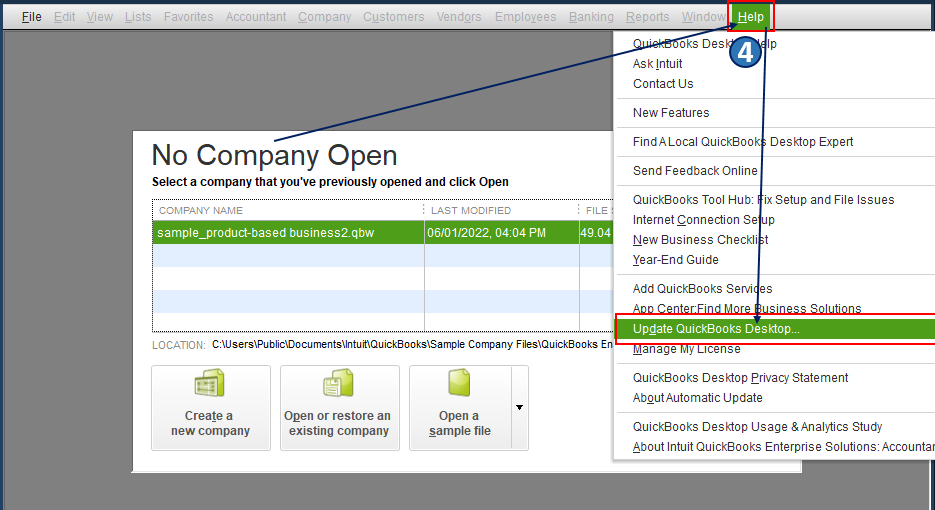935x510 pixels.
Task: Click Open or restore an existing company
Action: coord(339,408)
